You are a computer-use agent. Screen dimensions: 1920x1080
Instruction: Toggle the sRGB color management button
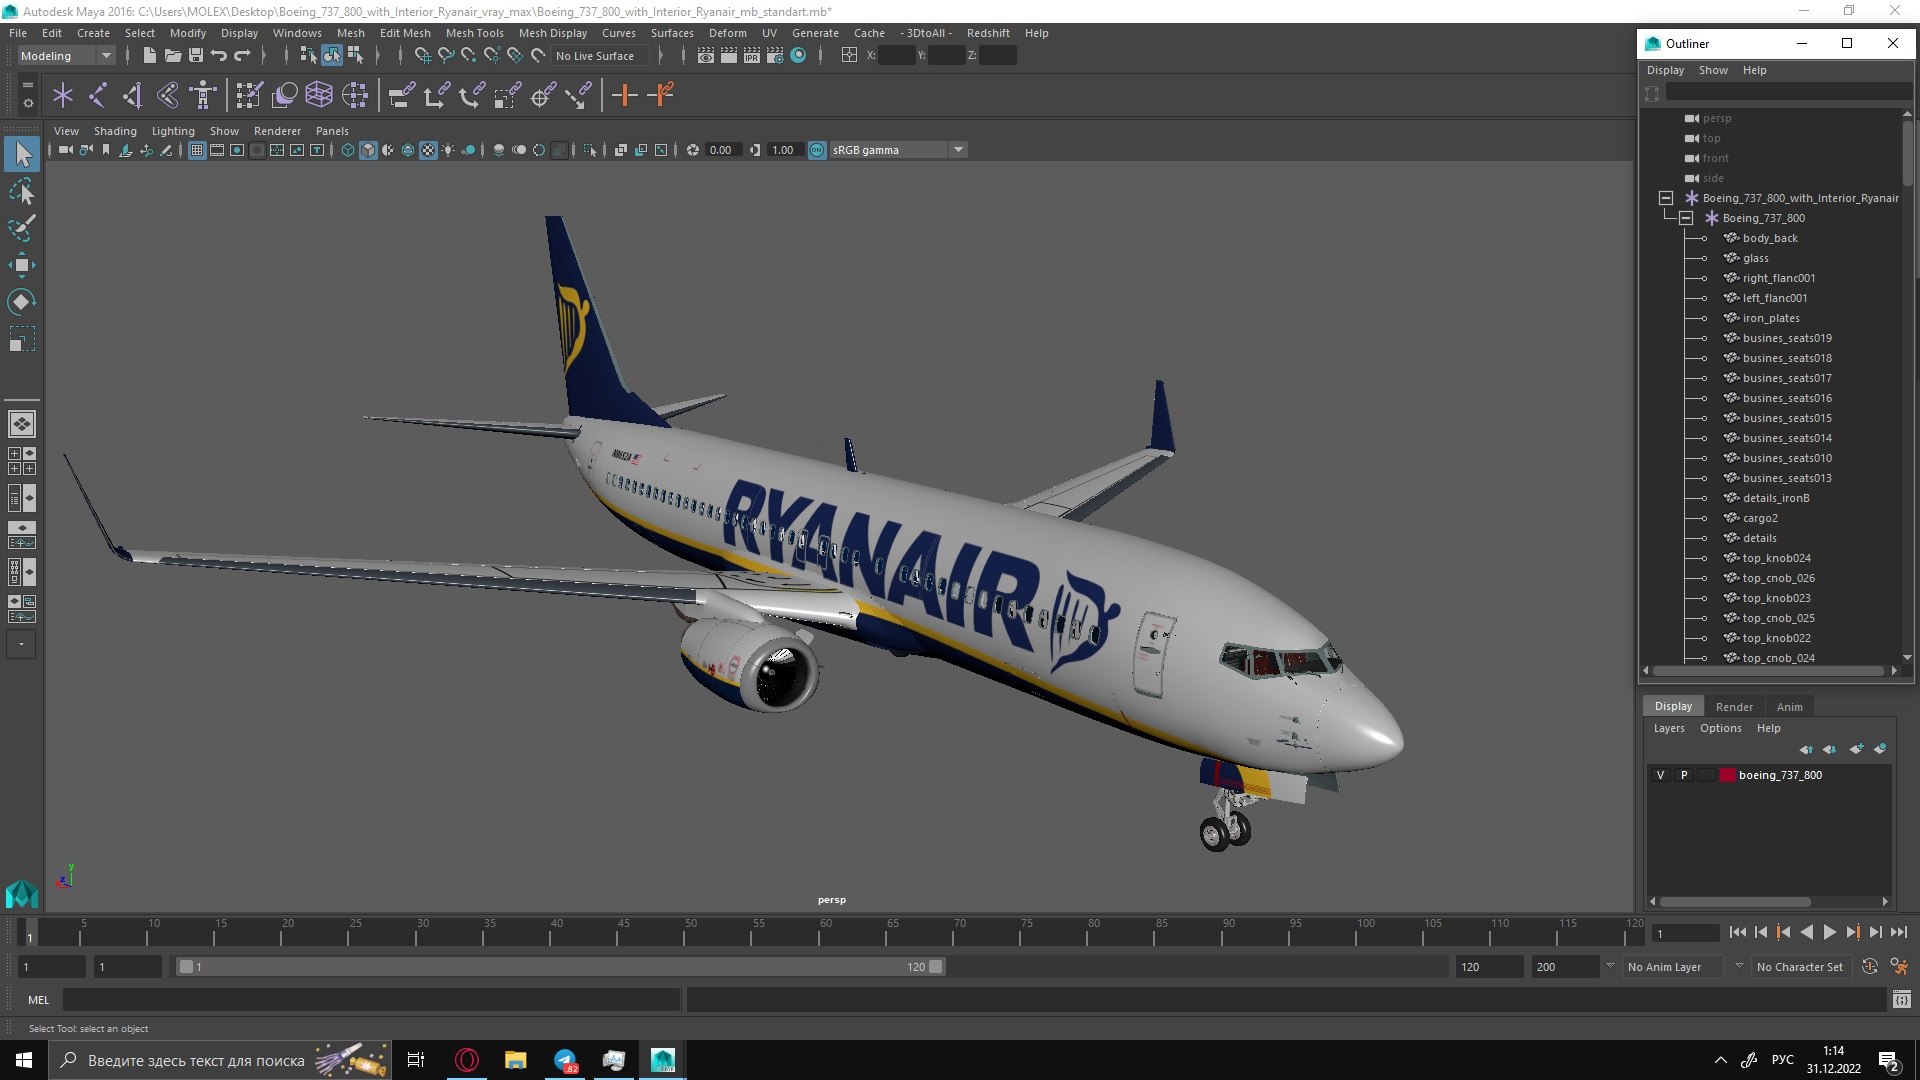[817, 150]
